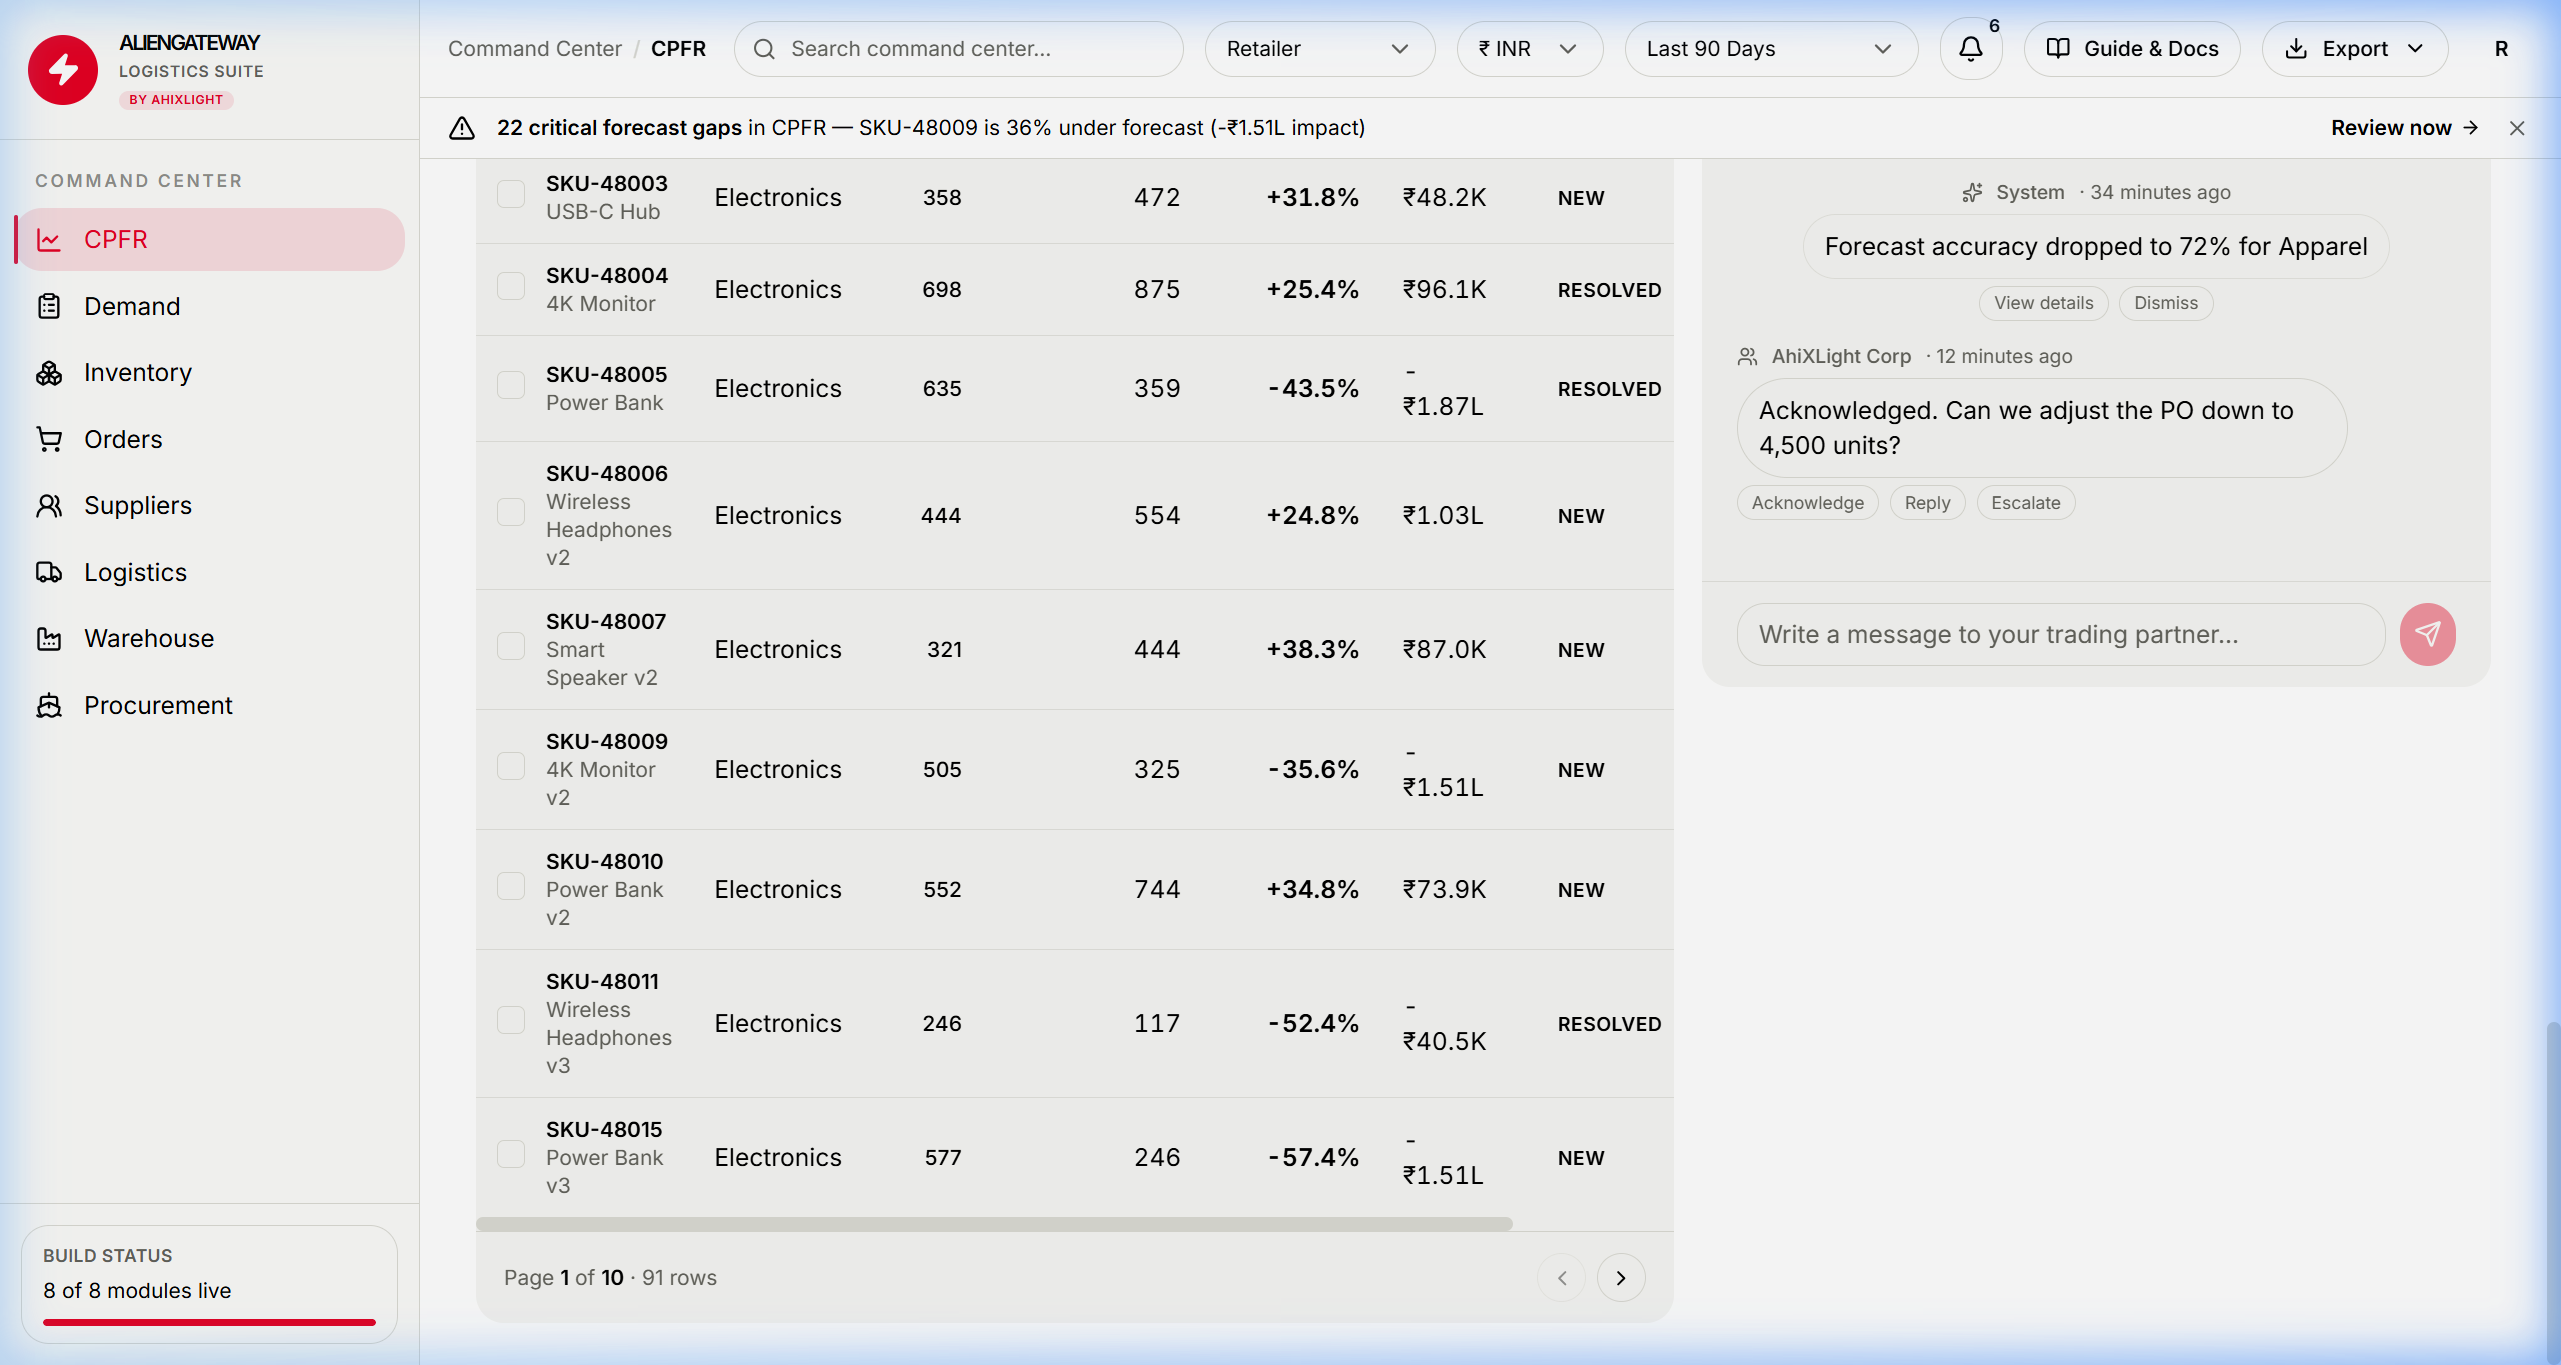Reply to AhiXLight Corp's PO message
This screenshot has height=1365, width=2561.
[x=1927, y=503]
